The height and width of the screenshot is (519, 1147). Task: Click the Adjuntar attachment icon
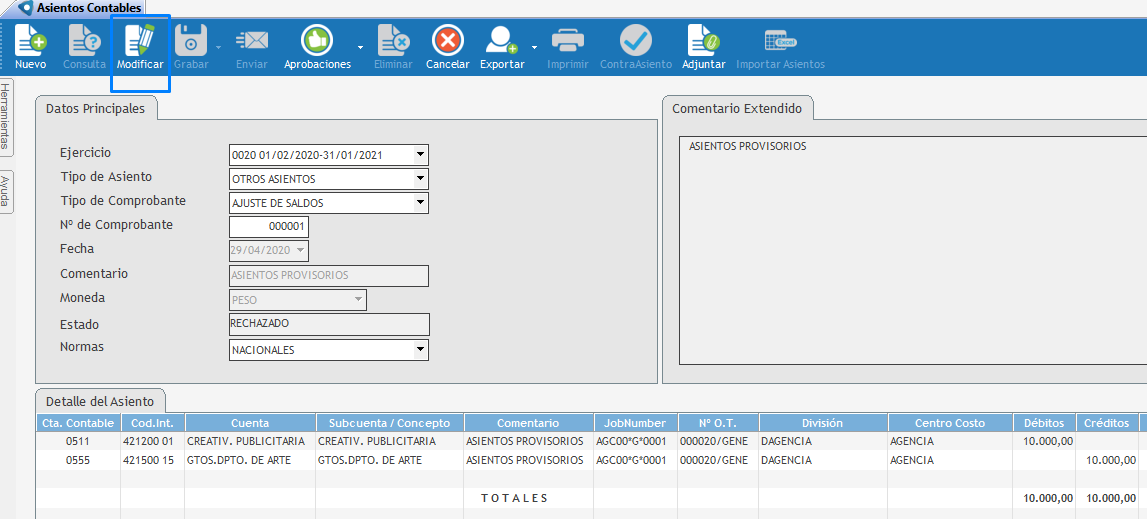tap(703, 41)
